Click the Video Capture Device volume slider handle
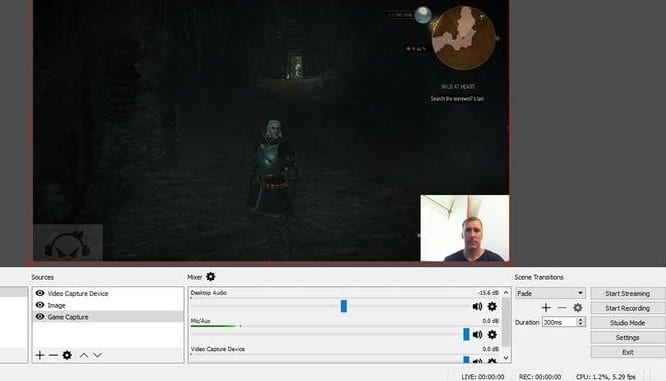Viewport: 666px width, 381px height. pyautogui.click(x=466, y=360)
